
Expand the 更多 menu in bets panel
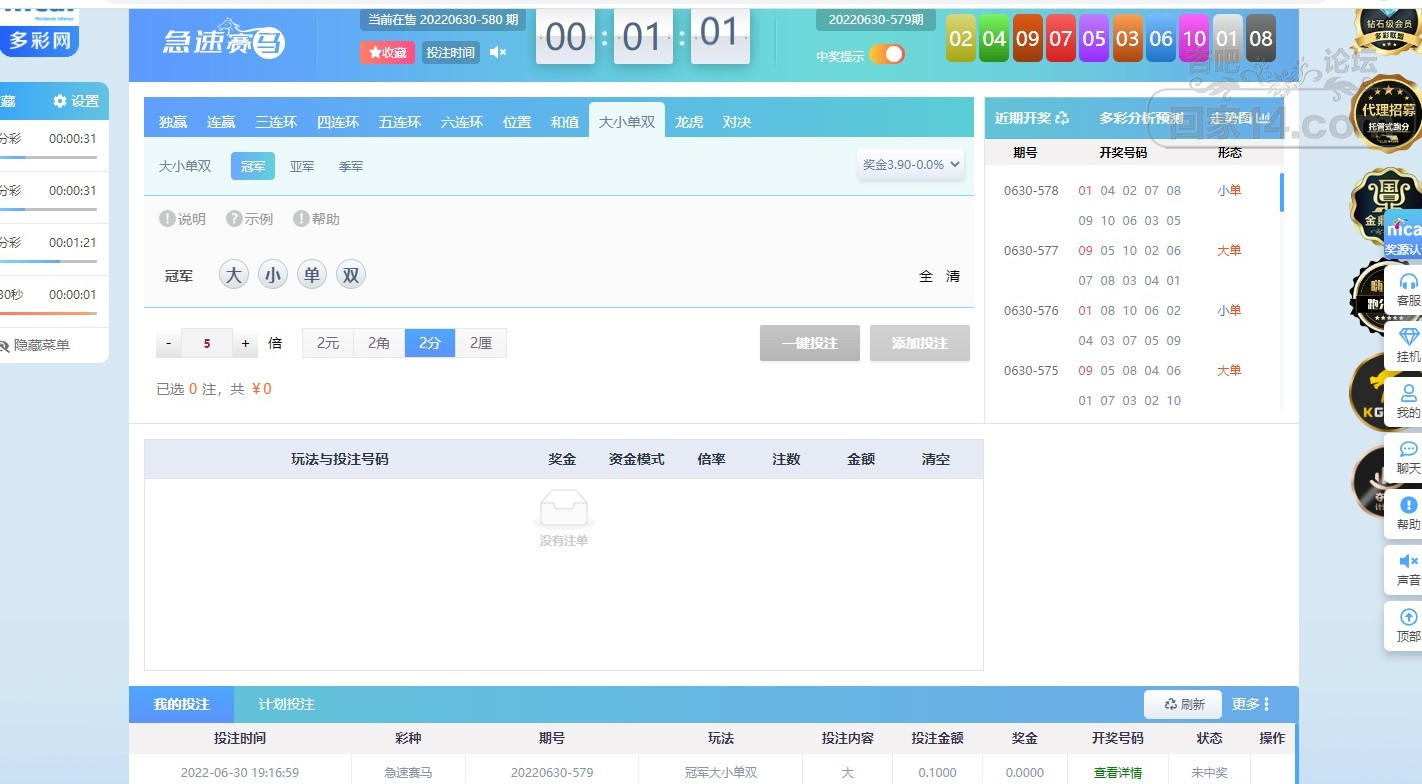[x=1251, y=704]
